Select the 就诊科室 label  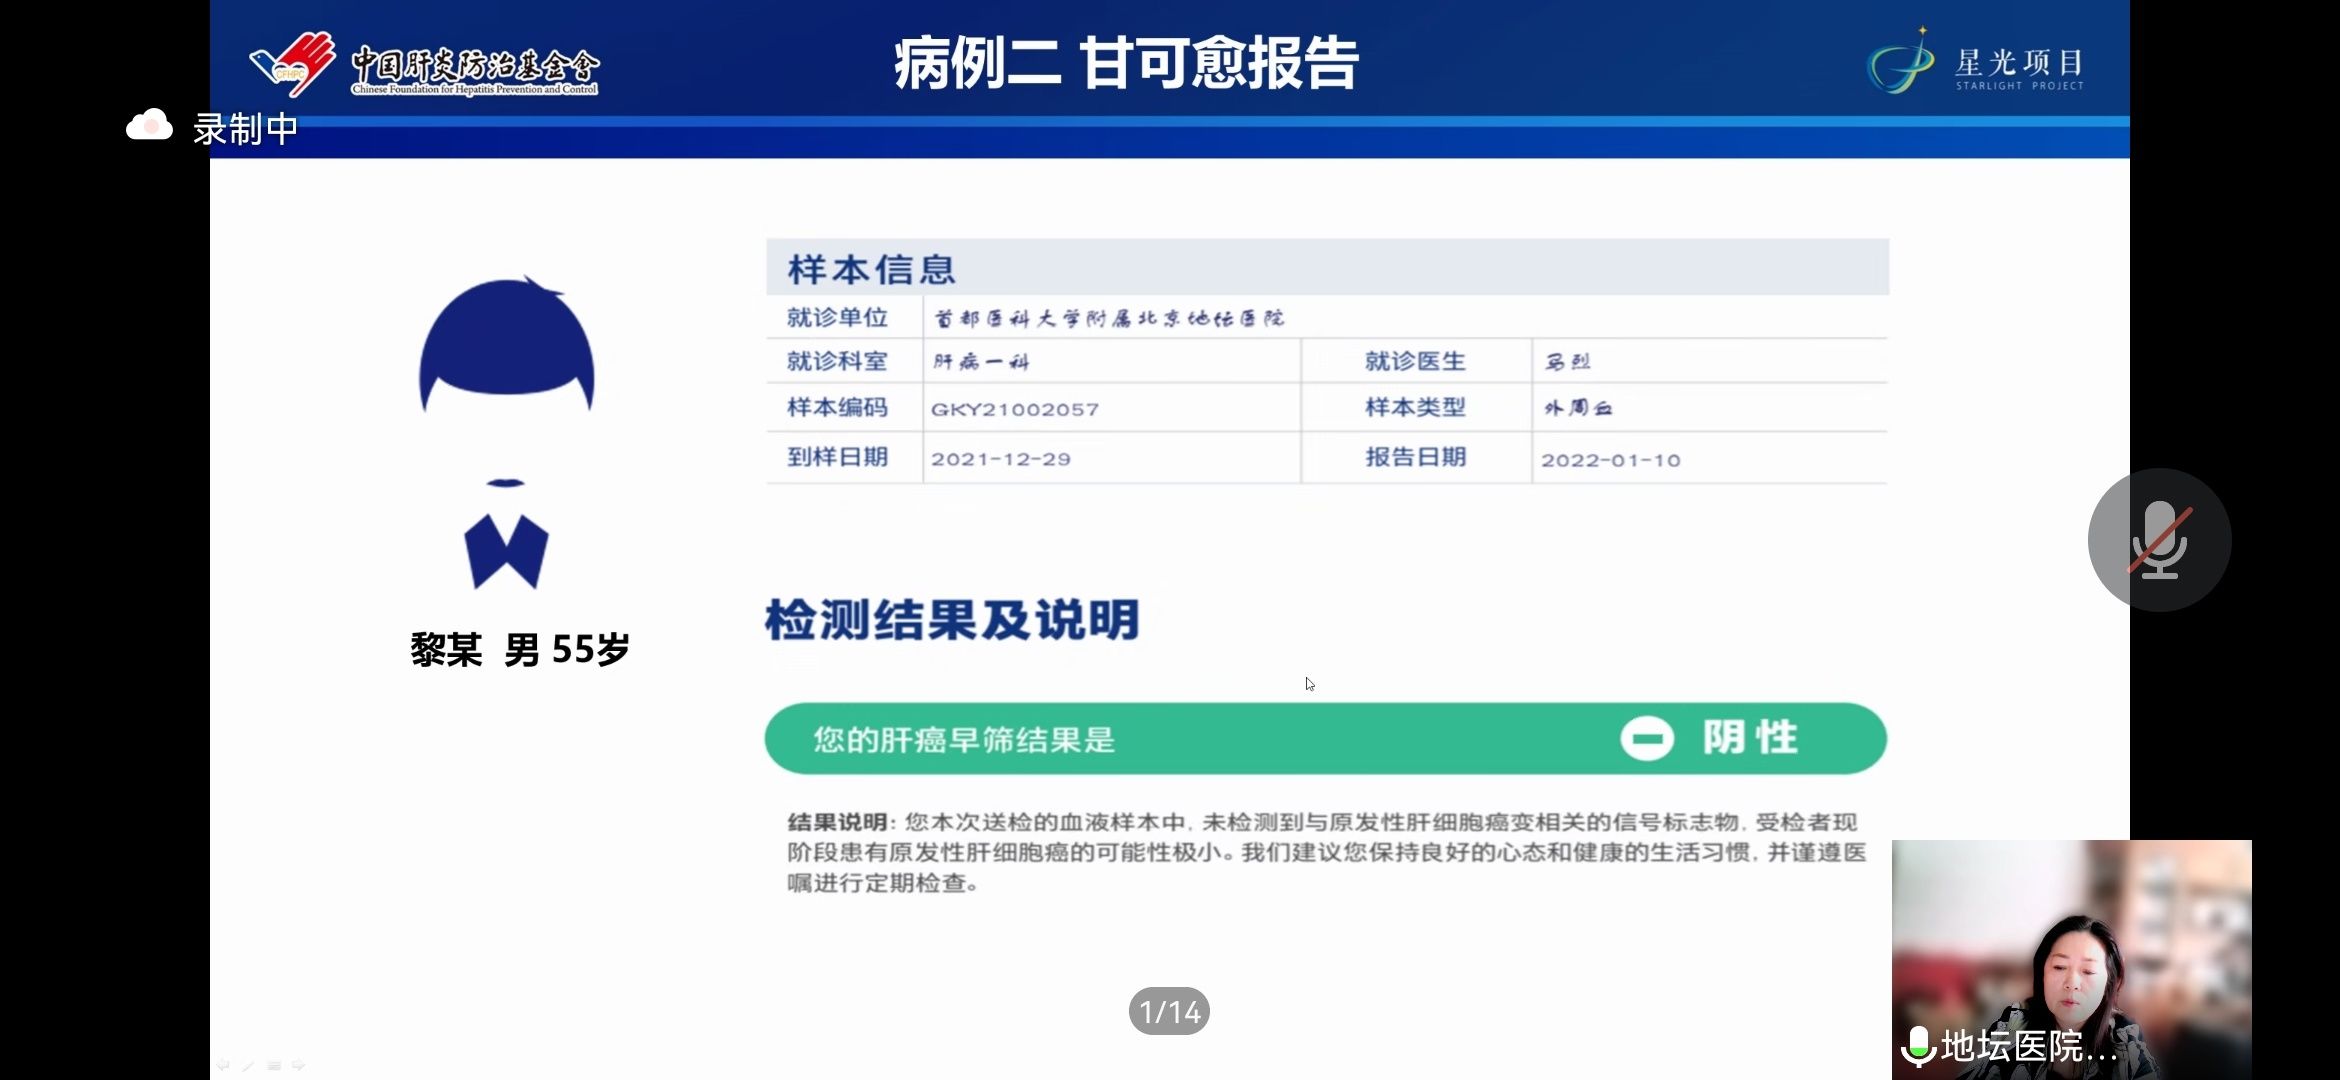coord(837,361)
